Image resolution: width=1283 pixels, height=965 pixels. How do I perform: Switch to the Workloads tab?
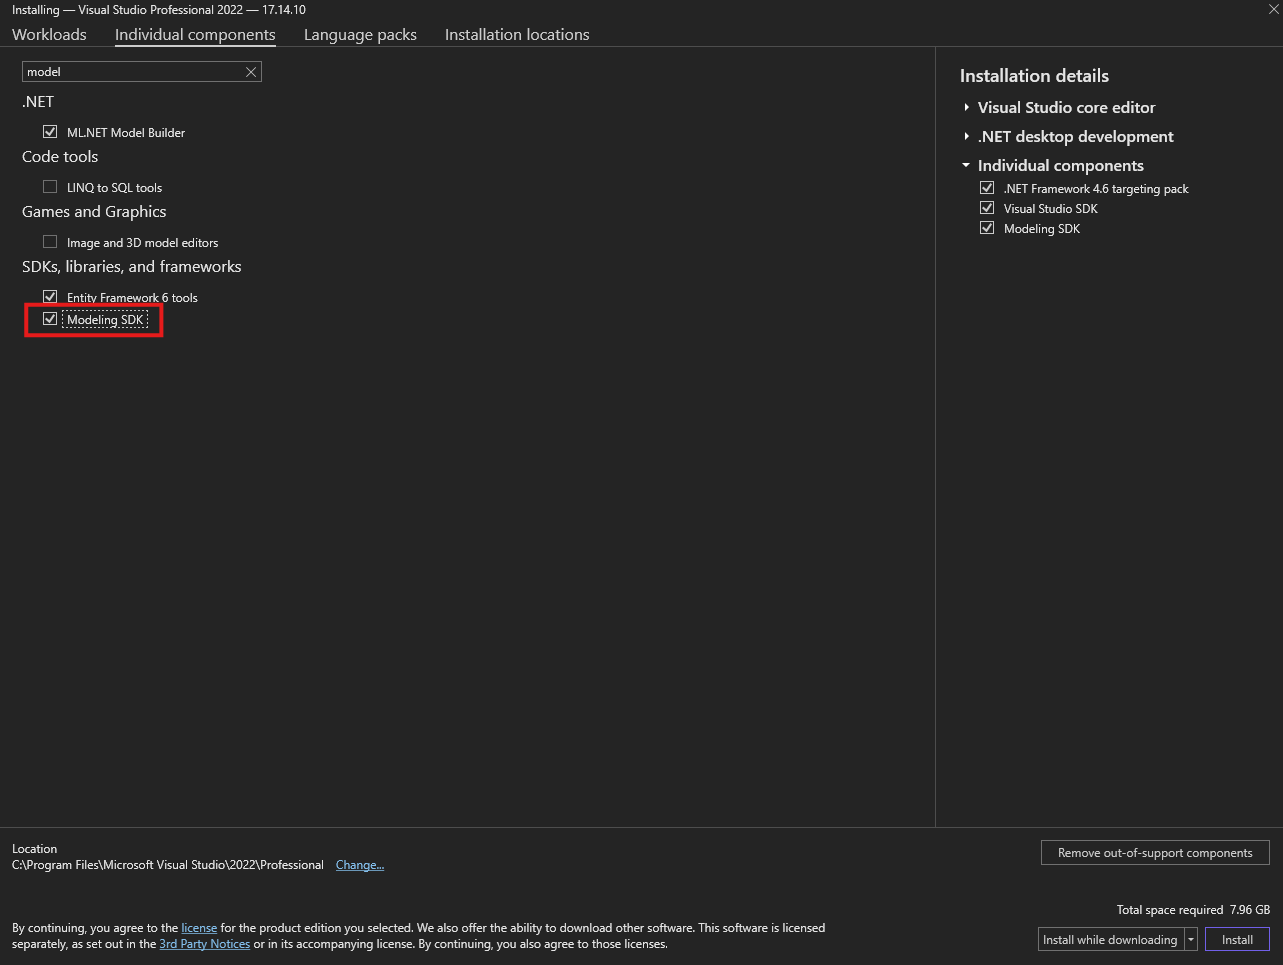49,34
